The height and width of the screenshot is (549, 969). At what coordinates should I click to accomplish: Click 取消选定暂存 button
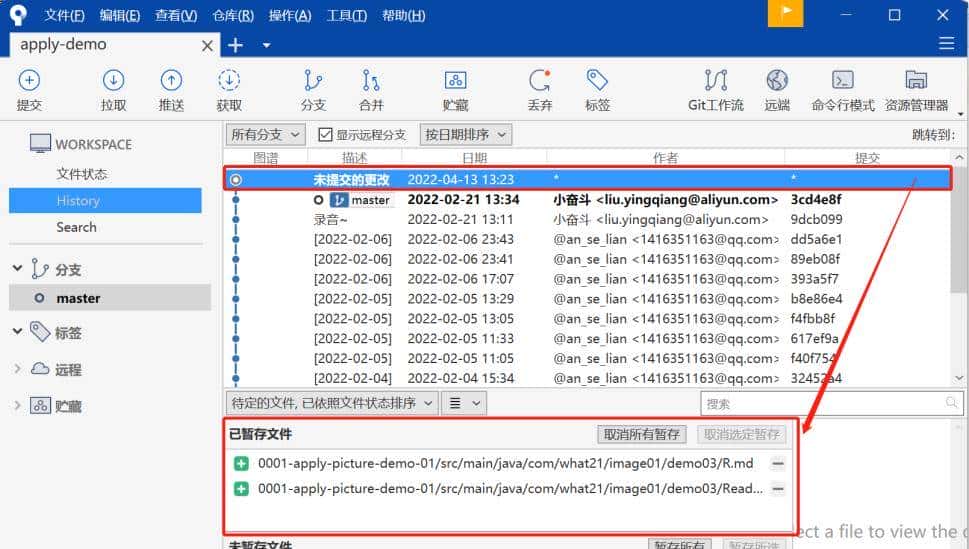tap(742, 434)
